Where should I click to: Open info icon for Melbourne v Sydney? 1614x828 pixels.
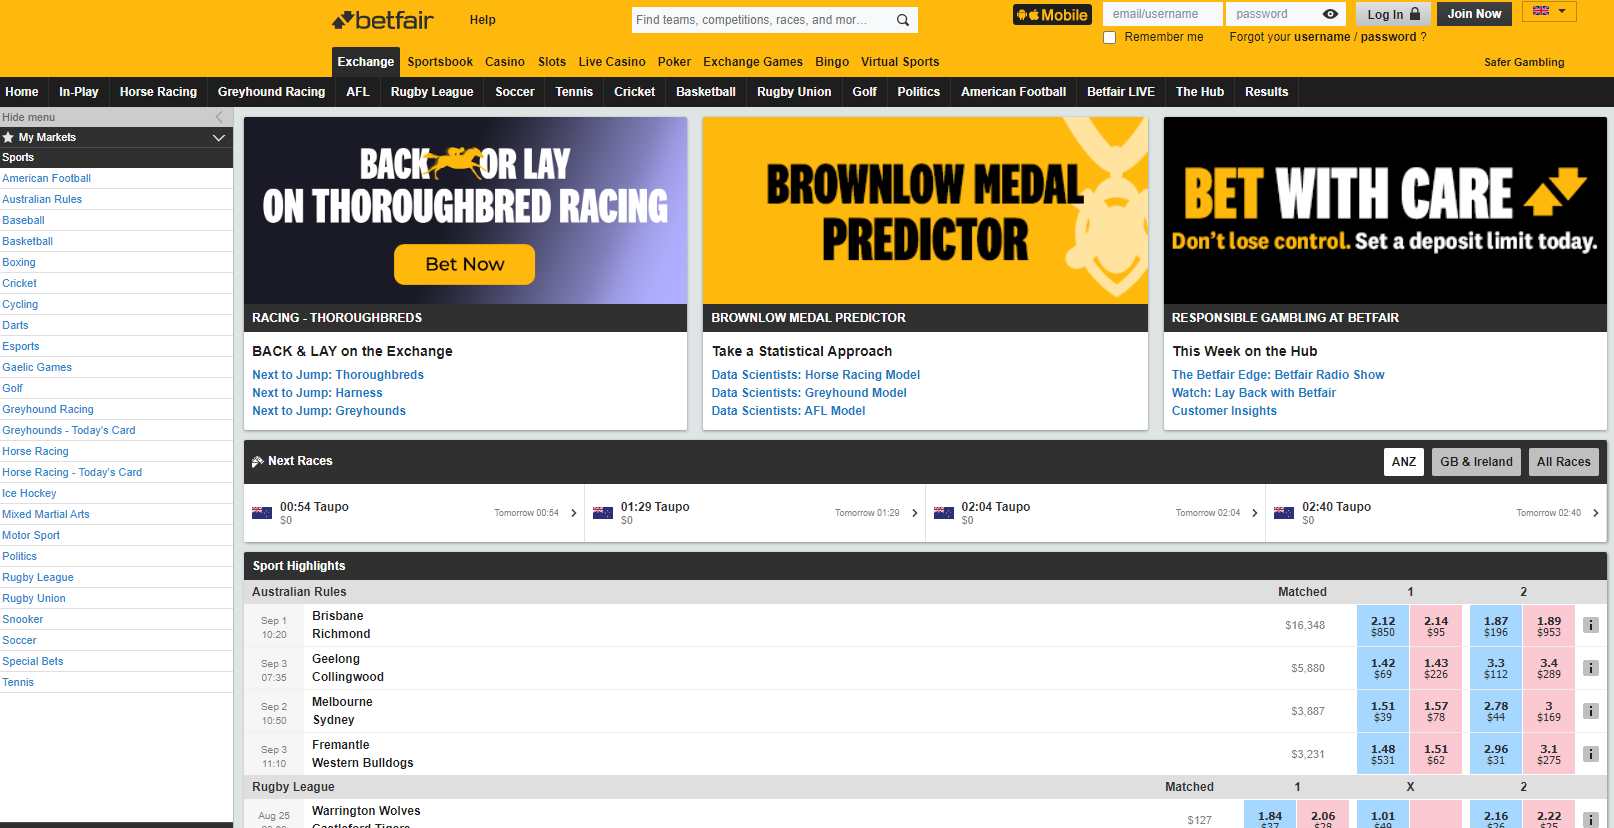click(x=1591, y=711)
